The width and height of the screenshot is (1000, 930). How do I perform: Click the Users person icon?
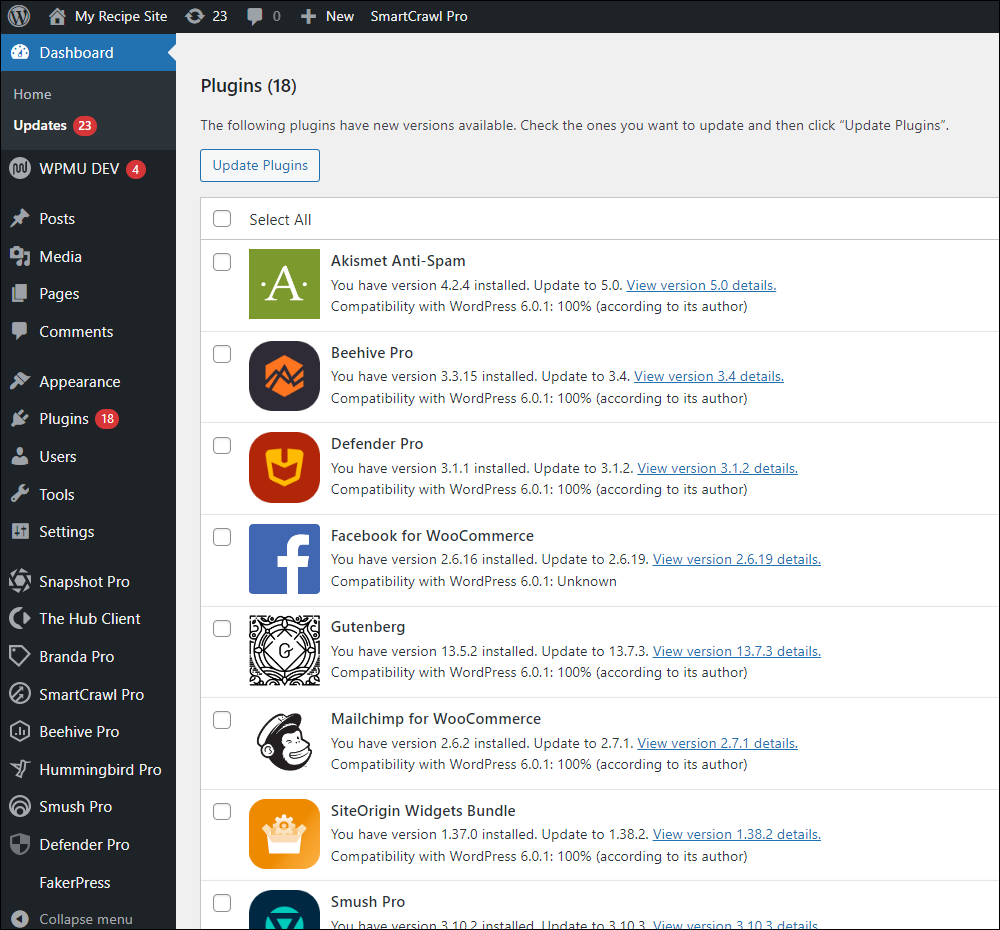click(20, 456)
